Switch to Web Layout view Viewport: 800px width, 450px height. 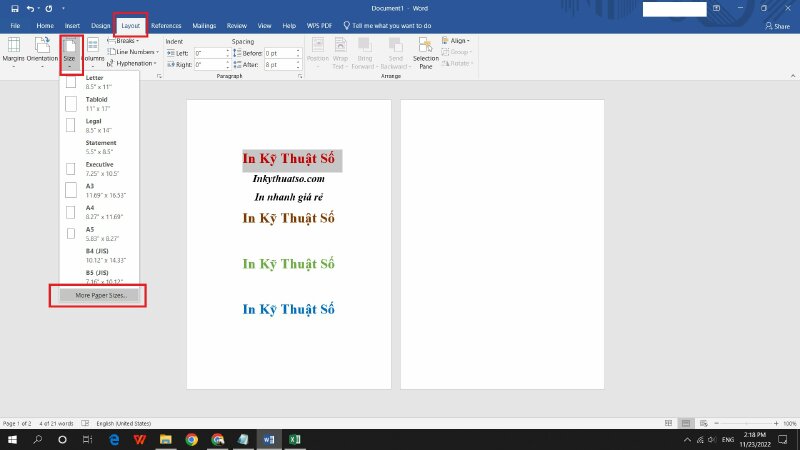pyautogui.click(x=704, y=423)
